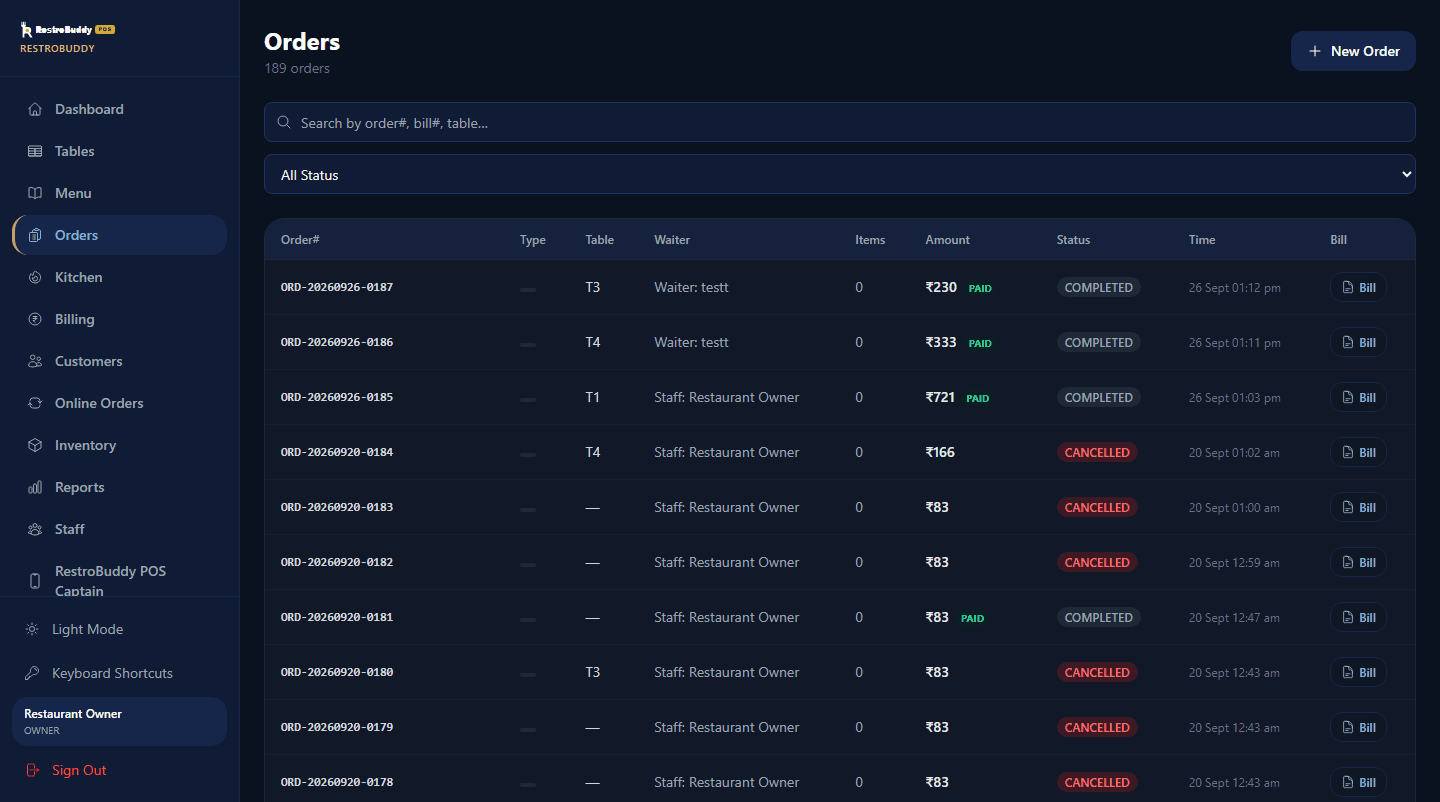Click the RestroBuddy POS logo
This screenshot has width=1440, height=802.
click(67, 30)
